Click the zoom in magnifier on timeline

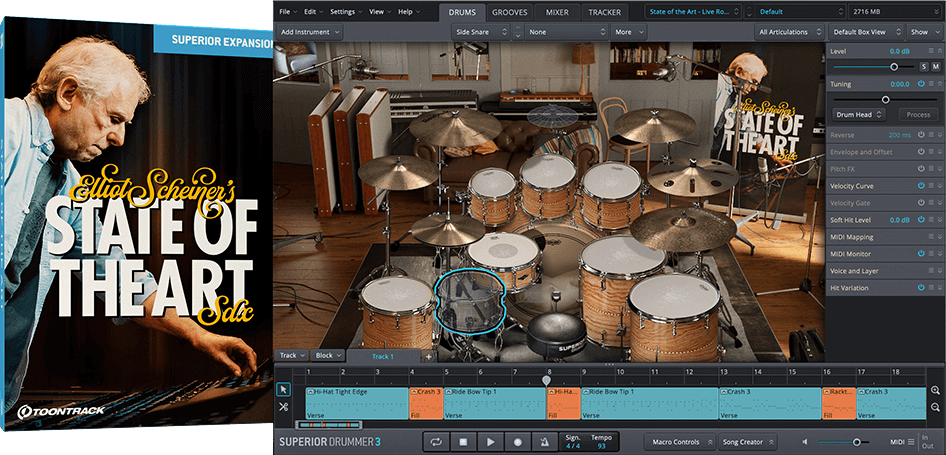(935, 391)
